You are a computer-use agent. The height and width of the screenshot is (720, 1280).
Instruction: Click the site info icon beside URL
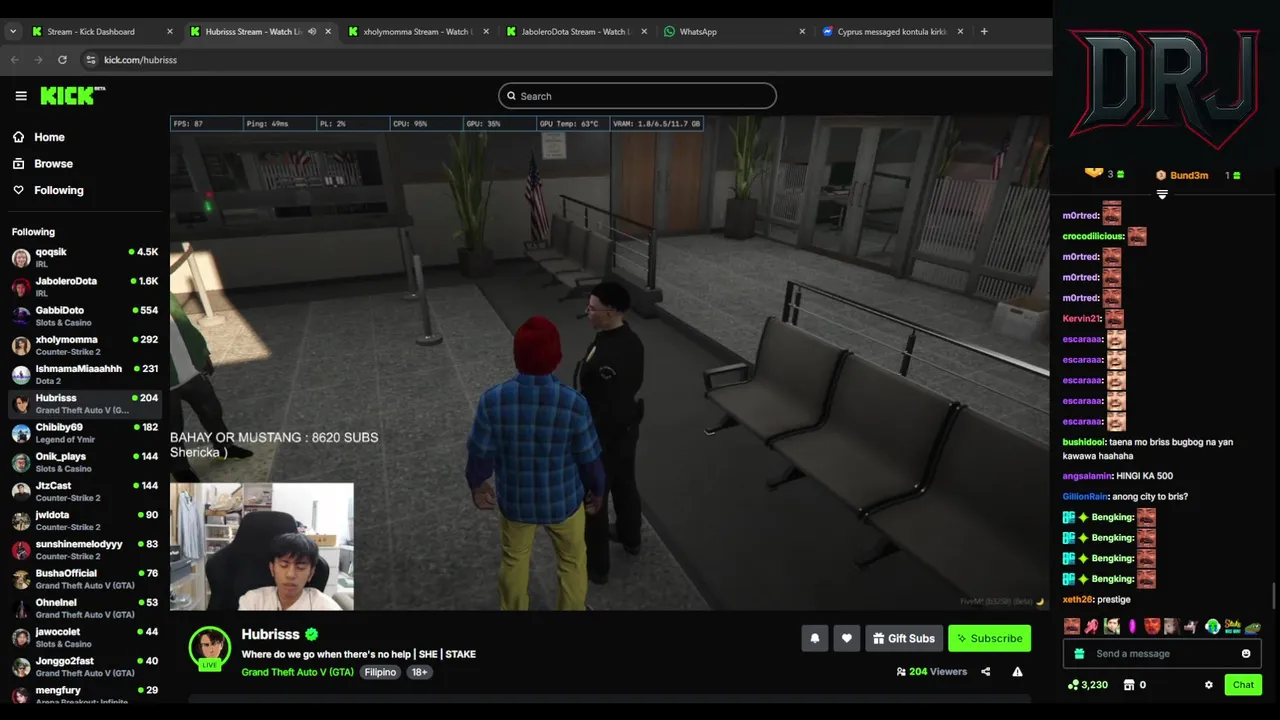pyautogui.click(x=91, y=60)
